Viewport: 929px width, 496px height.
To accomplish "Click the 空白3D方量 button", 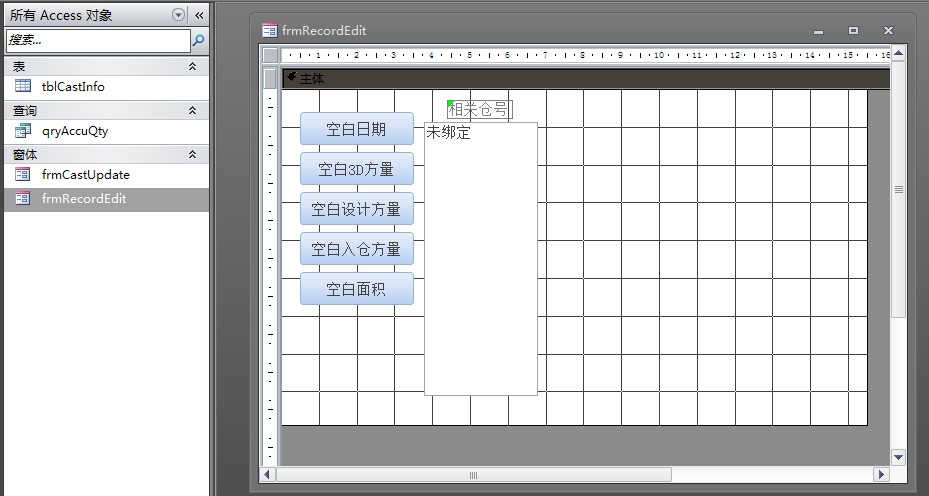I will [356, 169].
